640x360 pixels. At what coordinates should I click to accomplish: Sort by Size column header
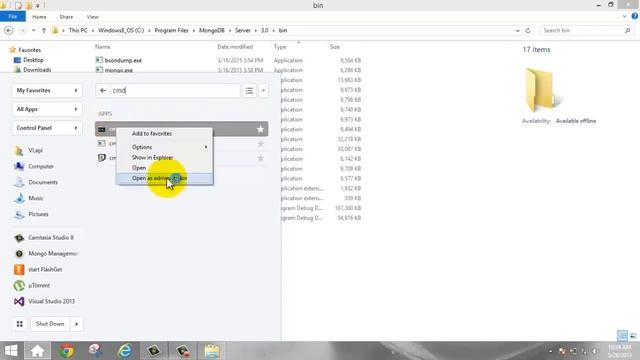pos(335,47)
